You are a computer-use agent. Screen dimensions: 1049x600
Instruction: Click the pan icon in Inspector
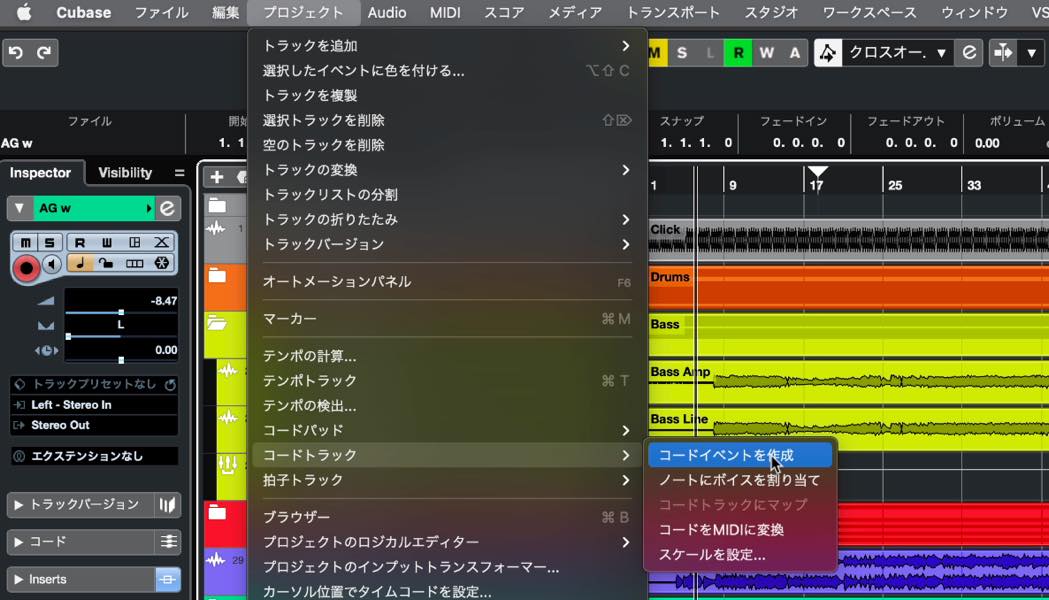46,325
